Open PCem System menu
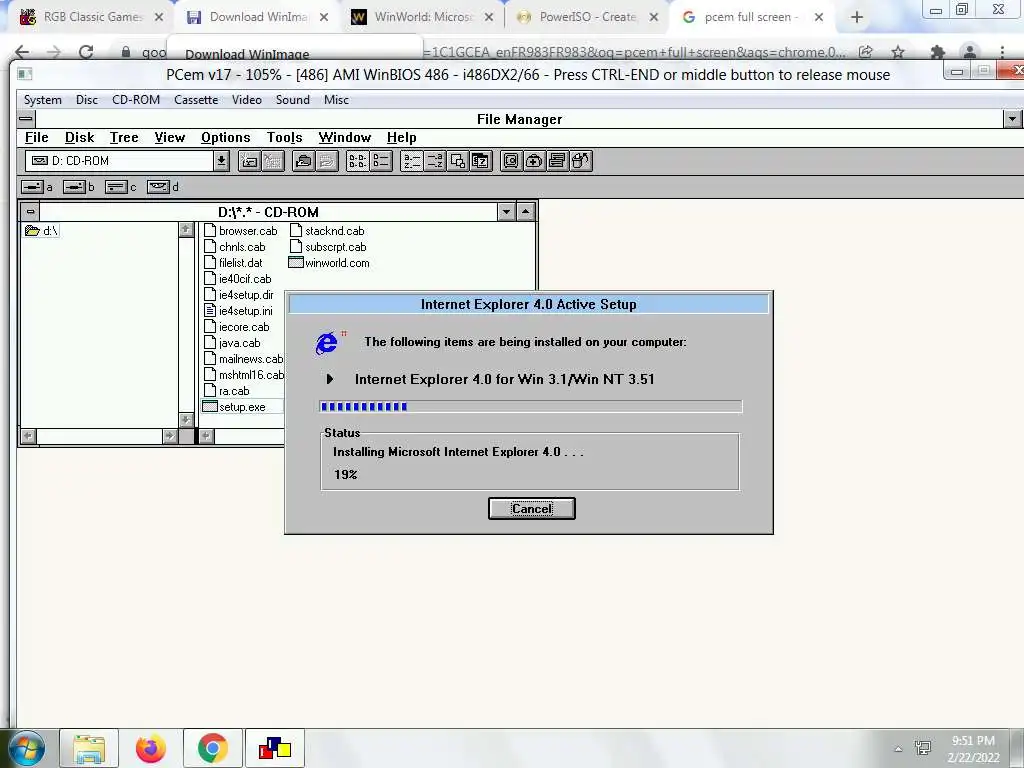 point(42,100)
